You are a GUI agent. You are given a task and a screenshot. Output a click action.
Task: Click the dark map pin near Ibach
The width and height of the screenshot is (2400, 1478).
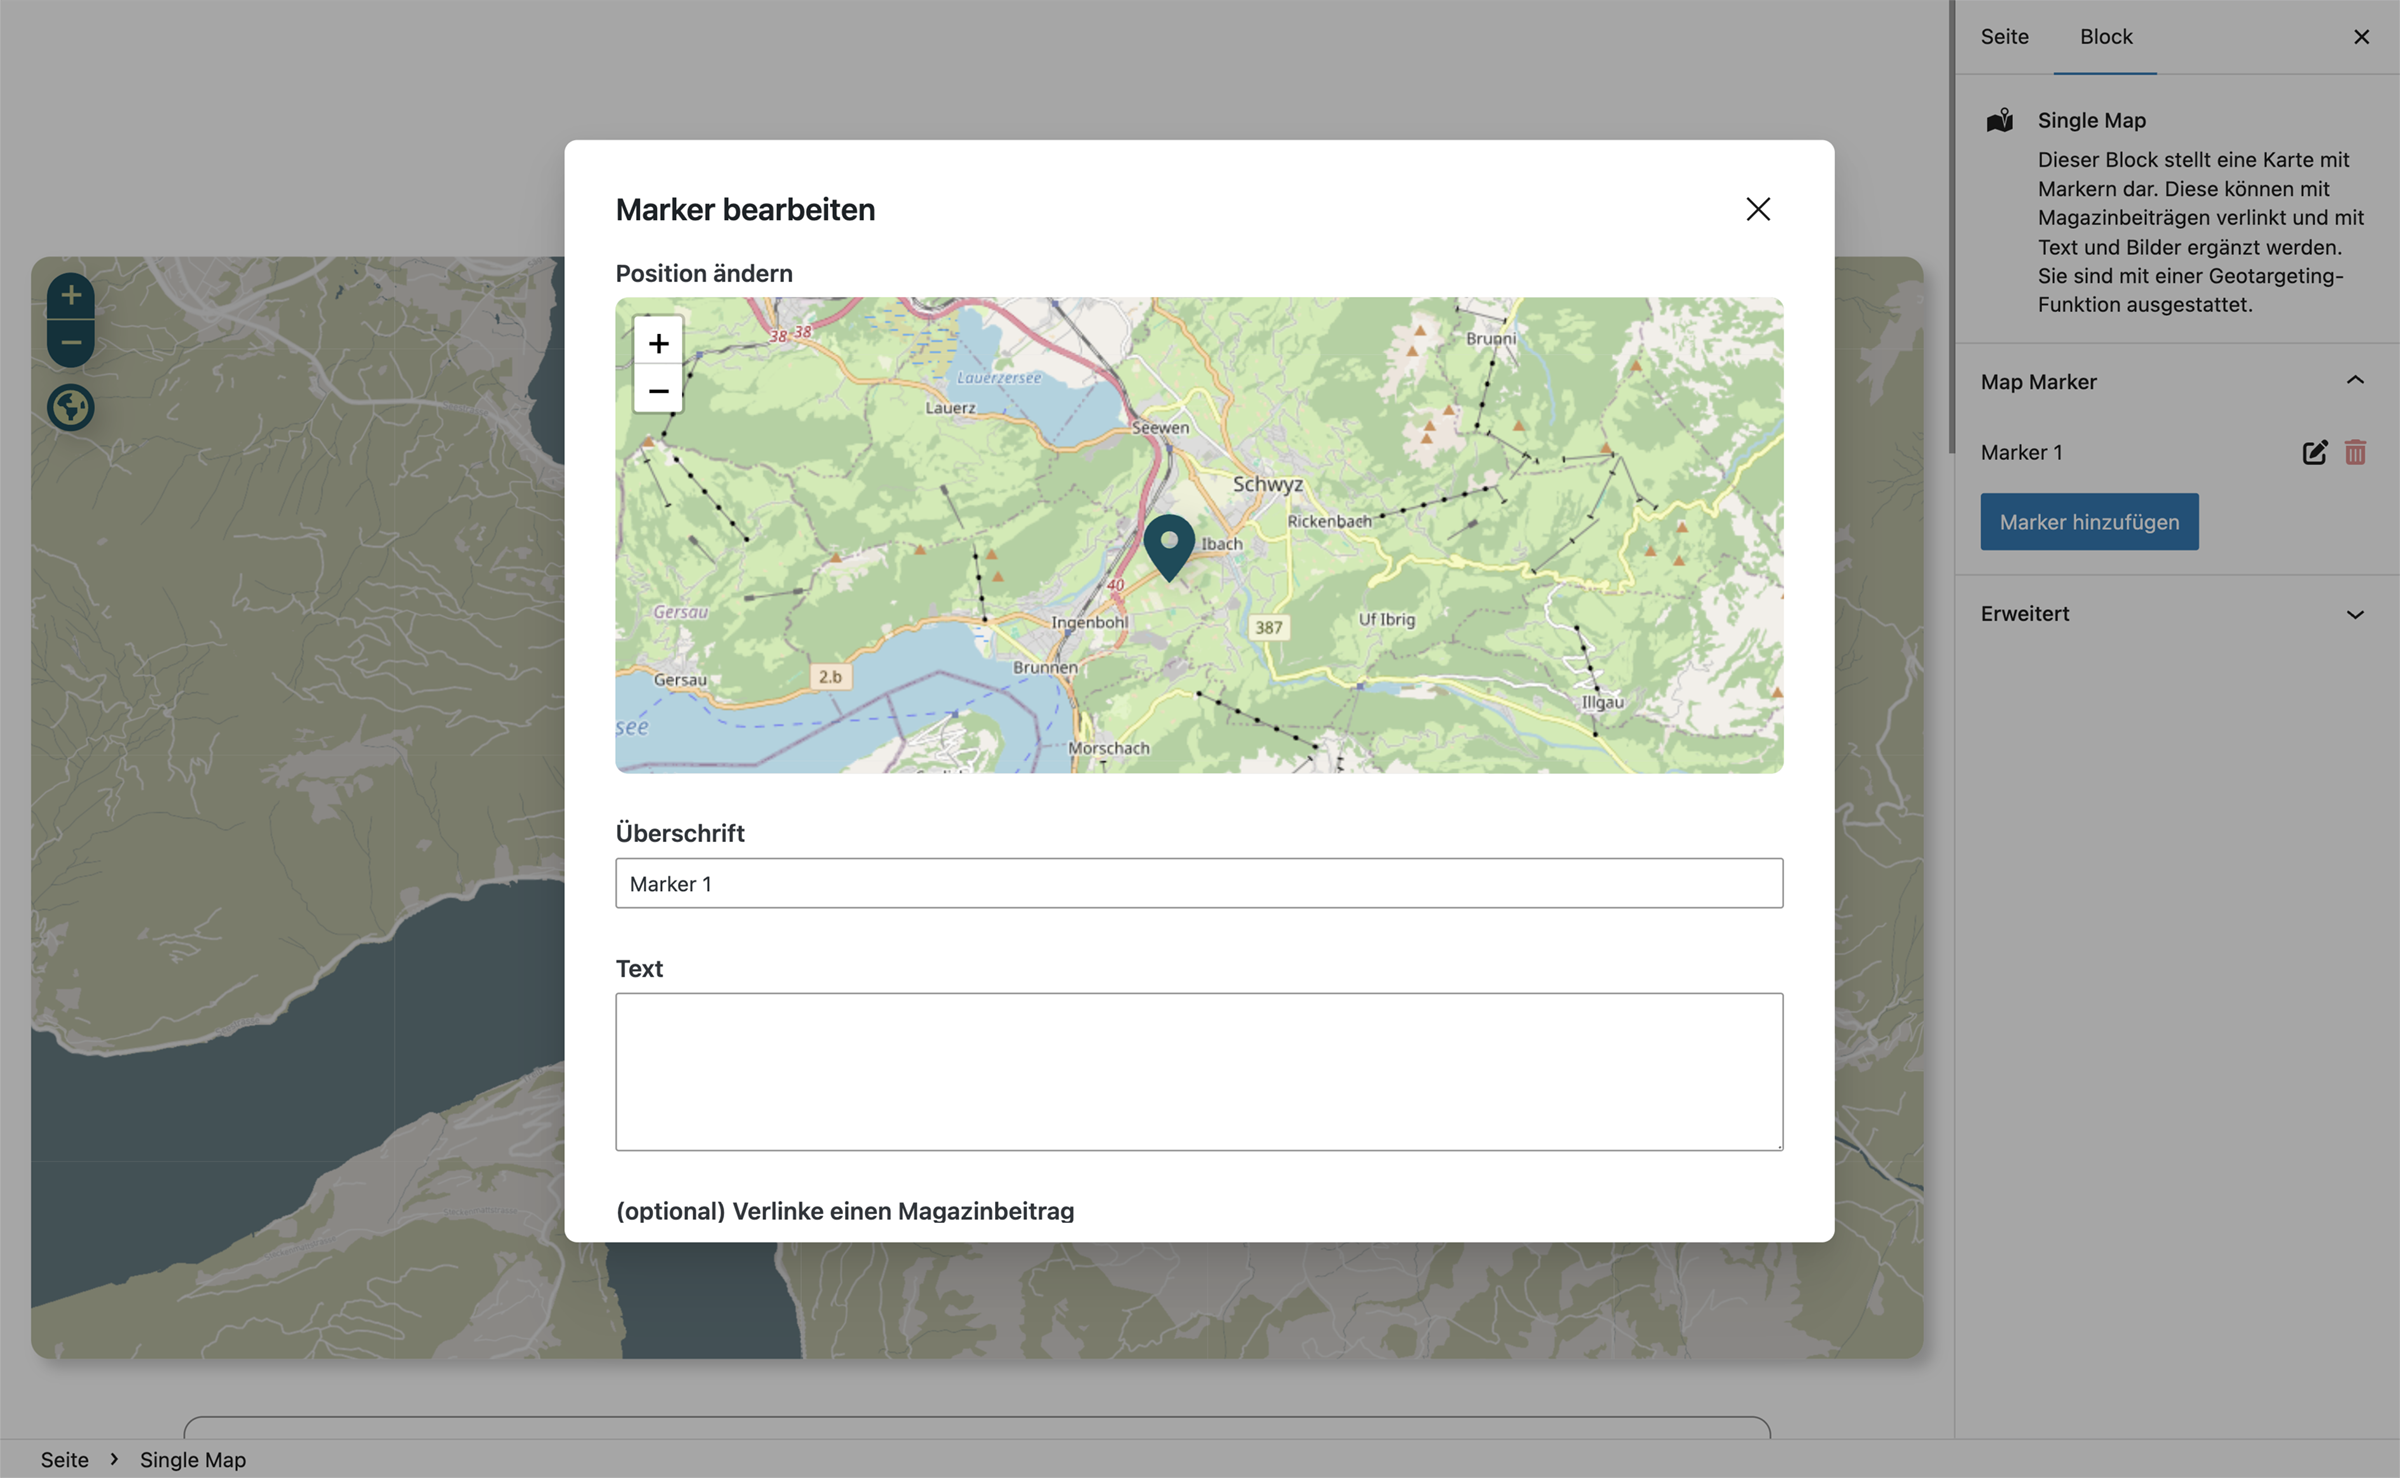(x=1169, y=546)
